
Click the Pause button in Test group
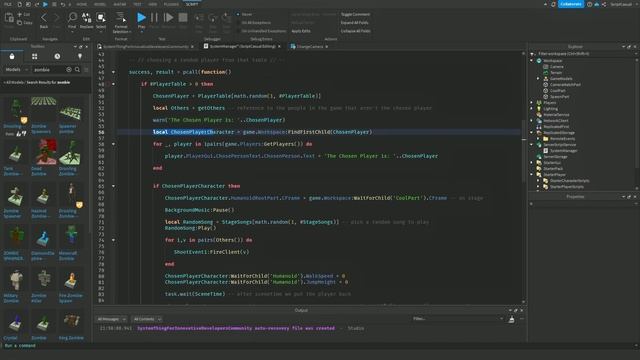[x=154, y=18]
